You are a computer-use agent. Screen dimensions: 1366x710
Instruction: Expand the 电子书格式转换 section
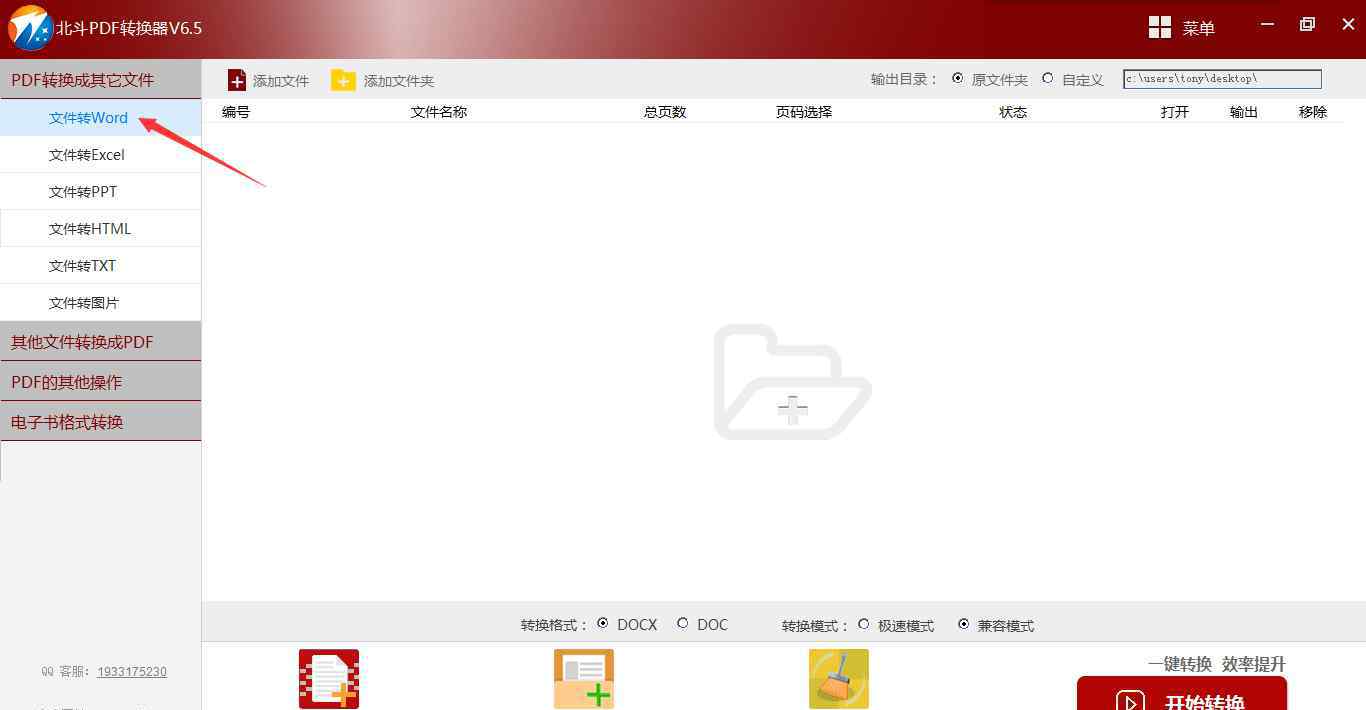pyautogui.click(x=100, y=422)
